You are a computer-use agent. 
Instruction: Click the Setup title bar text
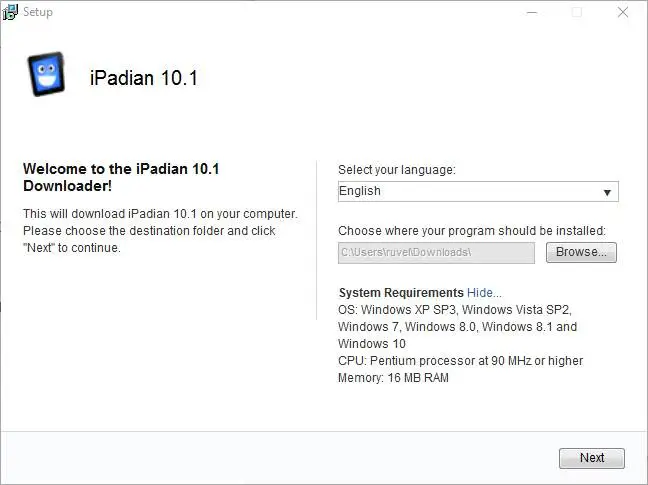pos(37,12)
